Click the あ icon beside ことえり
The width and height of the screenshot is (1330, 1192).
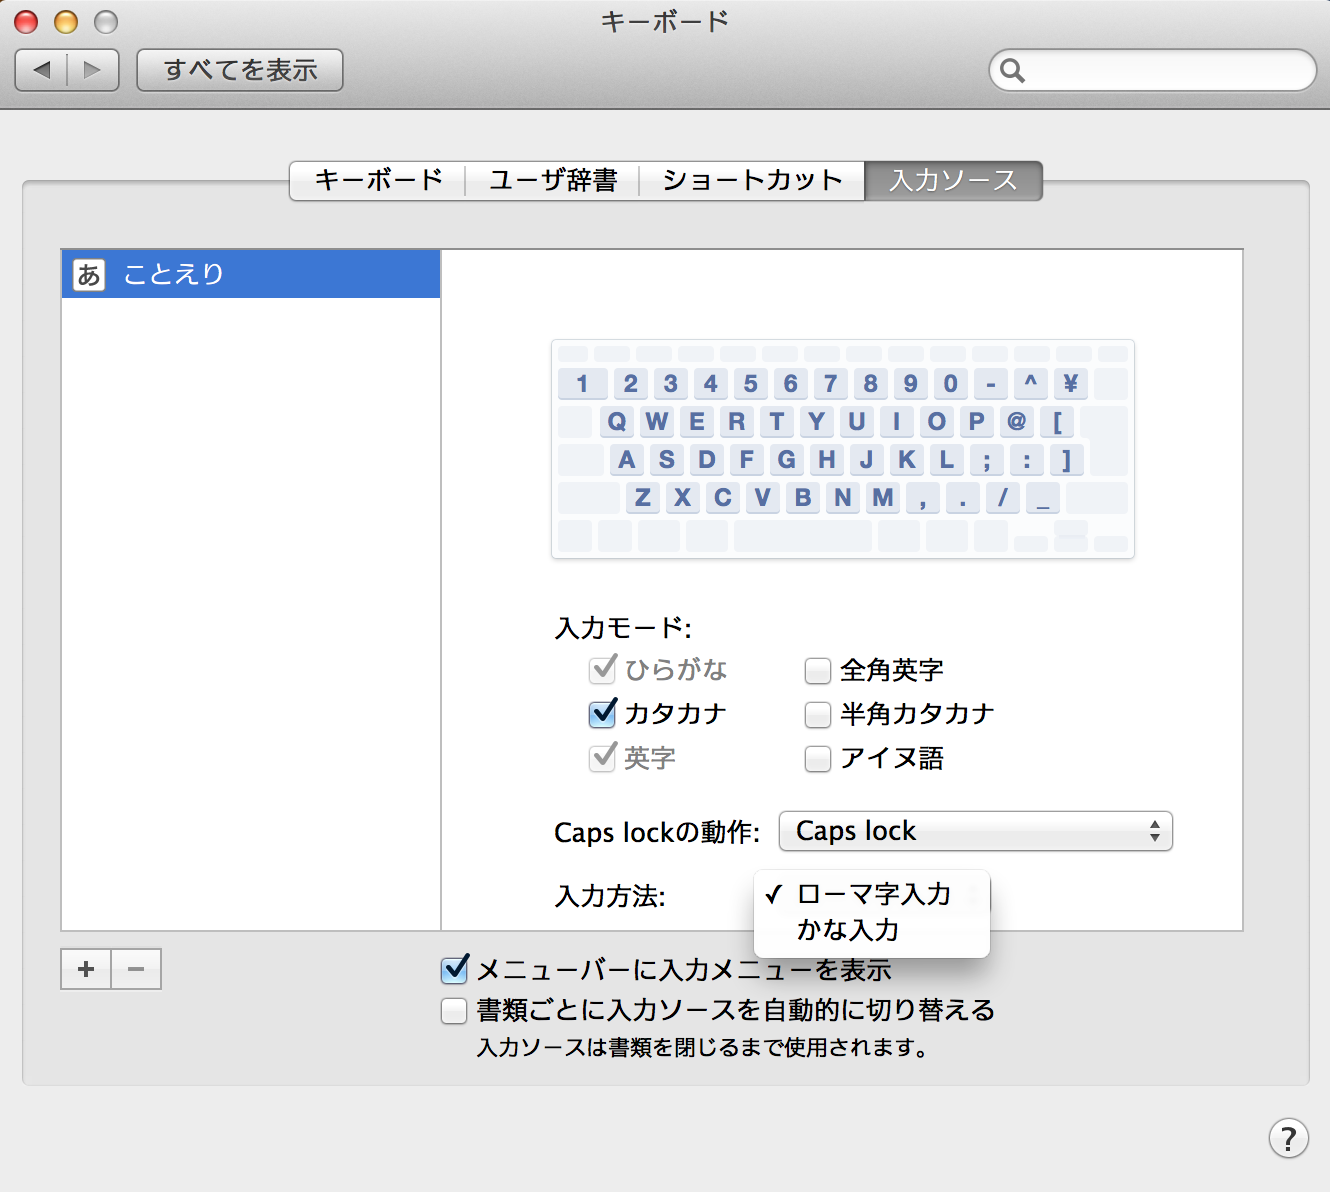coord(89,274)
